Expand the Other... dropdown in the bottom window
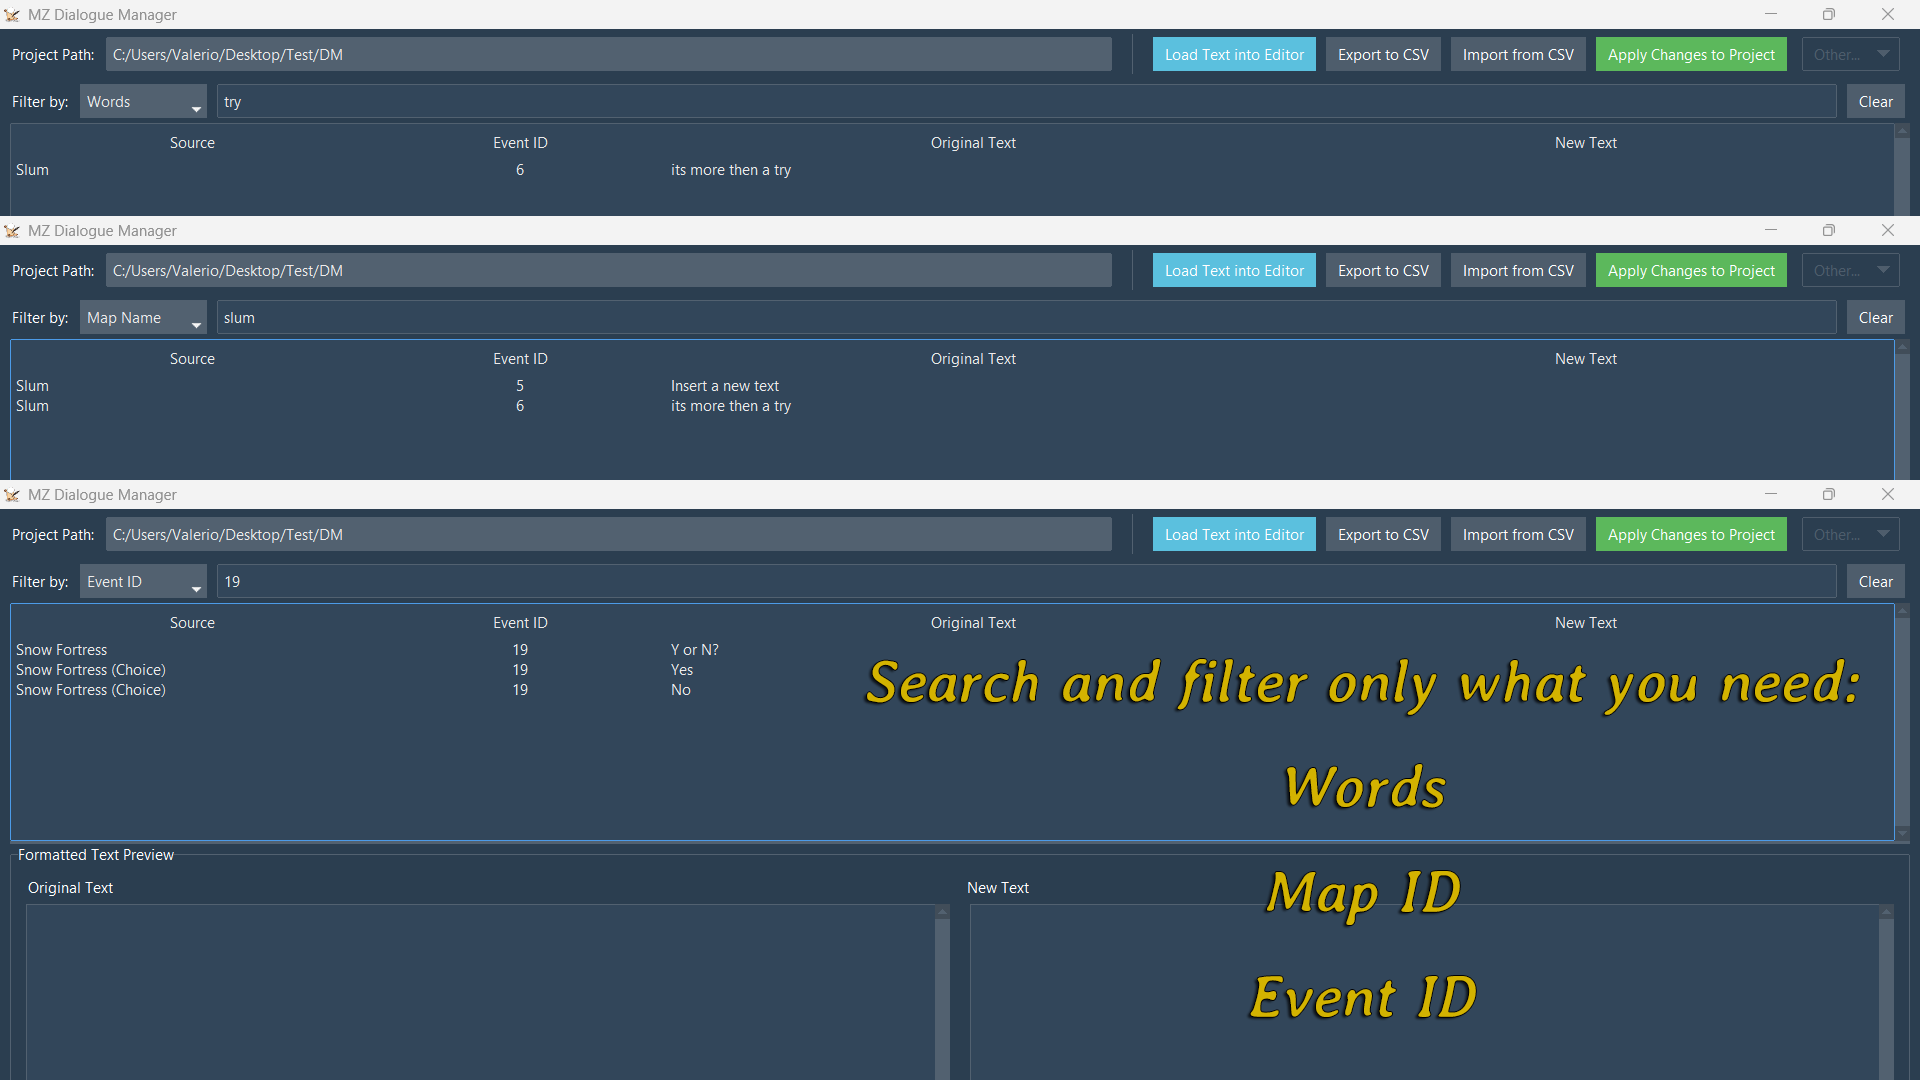The width and height of the screenshot is (1920, 1080). (1850, 535)
